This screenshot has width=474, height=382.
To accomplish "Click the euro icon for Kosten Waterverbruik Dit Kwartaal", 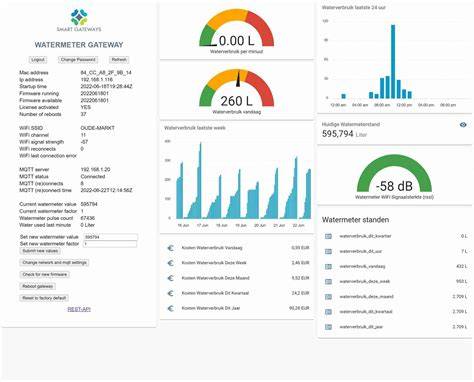I will tap(171, 293).
